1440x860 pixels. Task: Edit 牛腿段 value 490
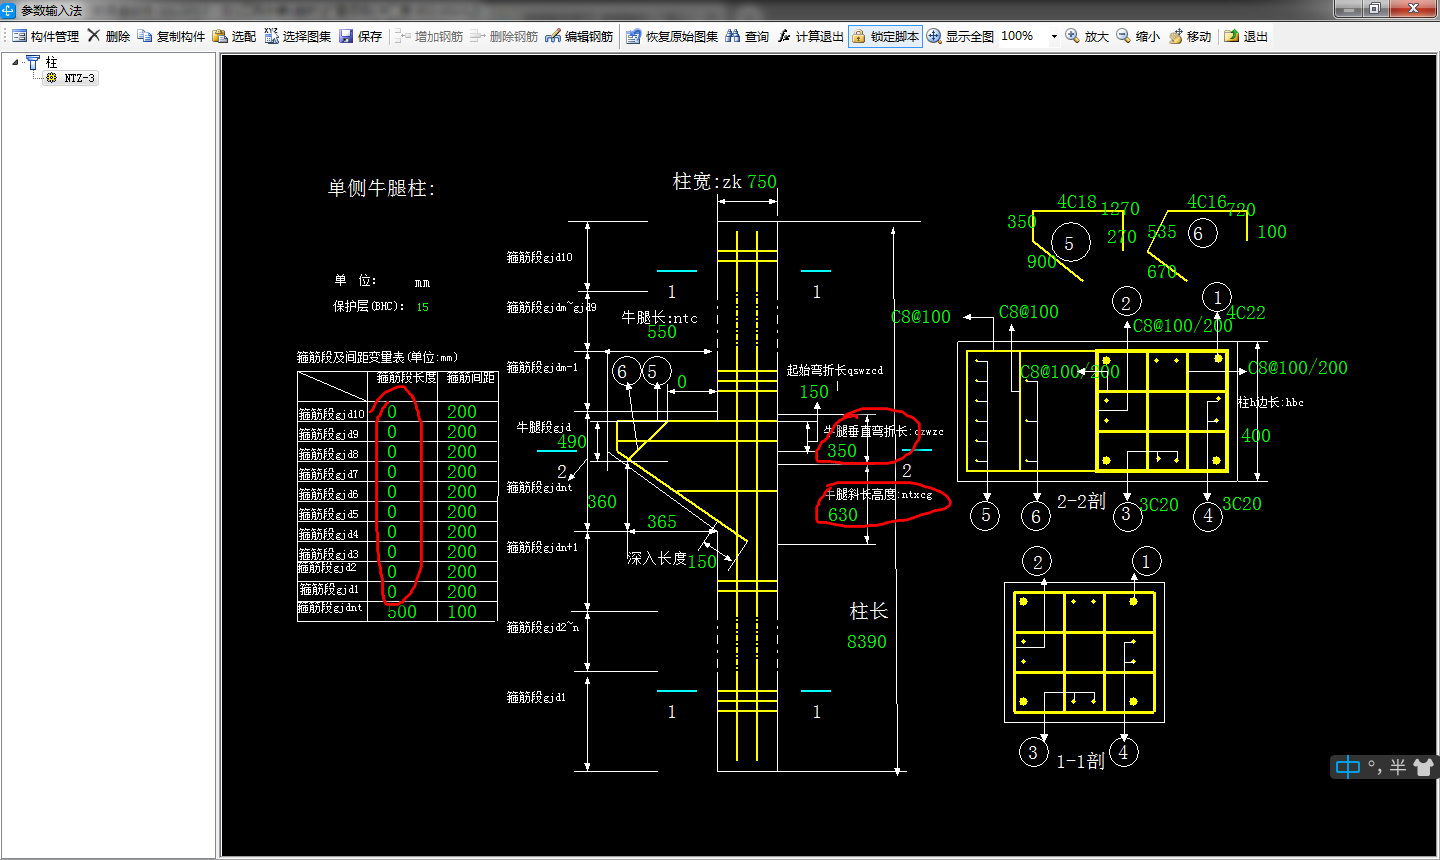(572, 441)
